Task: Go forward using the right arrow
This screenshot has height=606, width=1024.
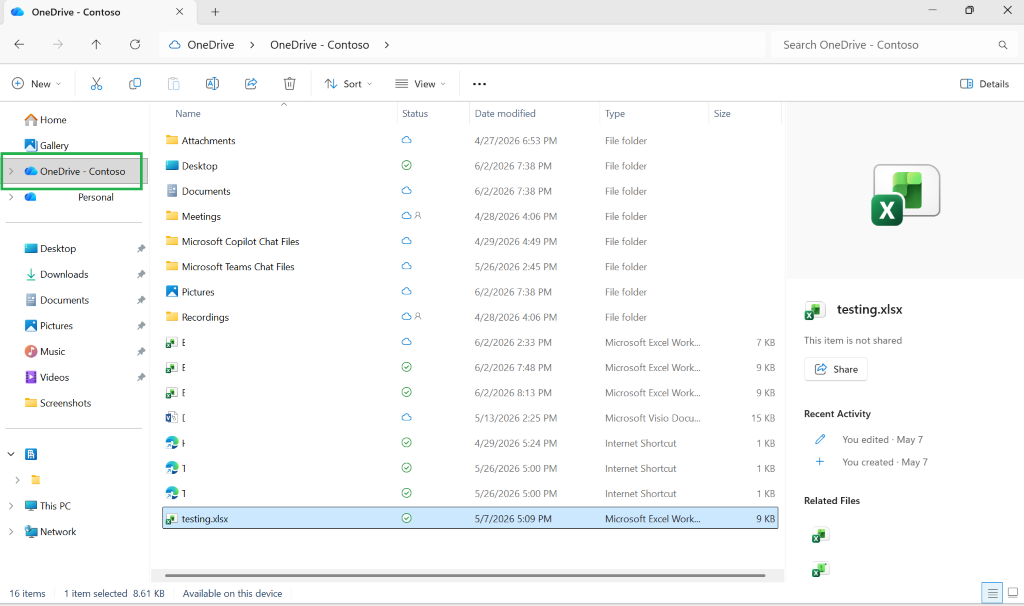Action: click(x=57, y=44)
